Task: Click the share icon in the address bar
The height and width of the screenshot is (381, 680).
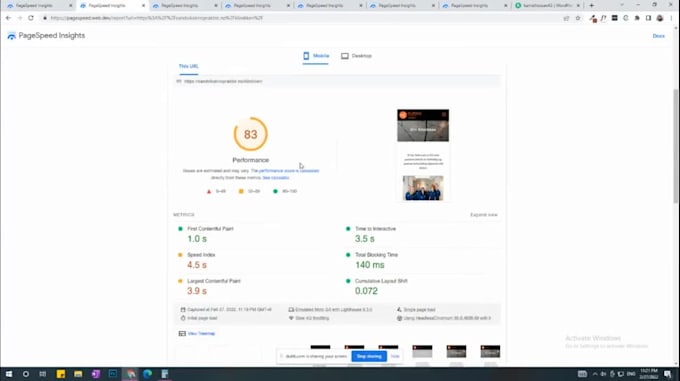Action: click(566, 18)
